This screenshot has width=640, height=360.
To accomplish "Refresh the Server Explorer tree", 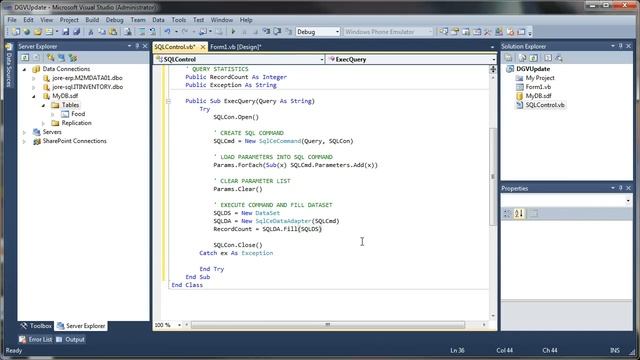I will 25,58.
